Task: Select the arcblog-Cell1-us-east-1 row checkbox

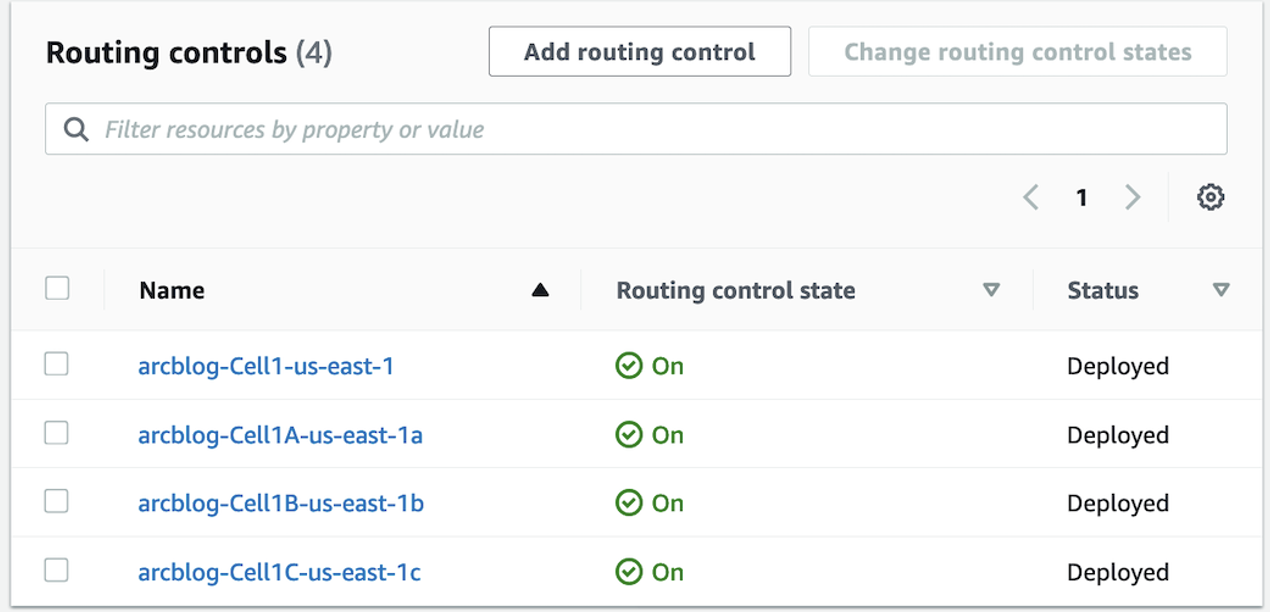Action: point(57,365)
